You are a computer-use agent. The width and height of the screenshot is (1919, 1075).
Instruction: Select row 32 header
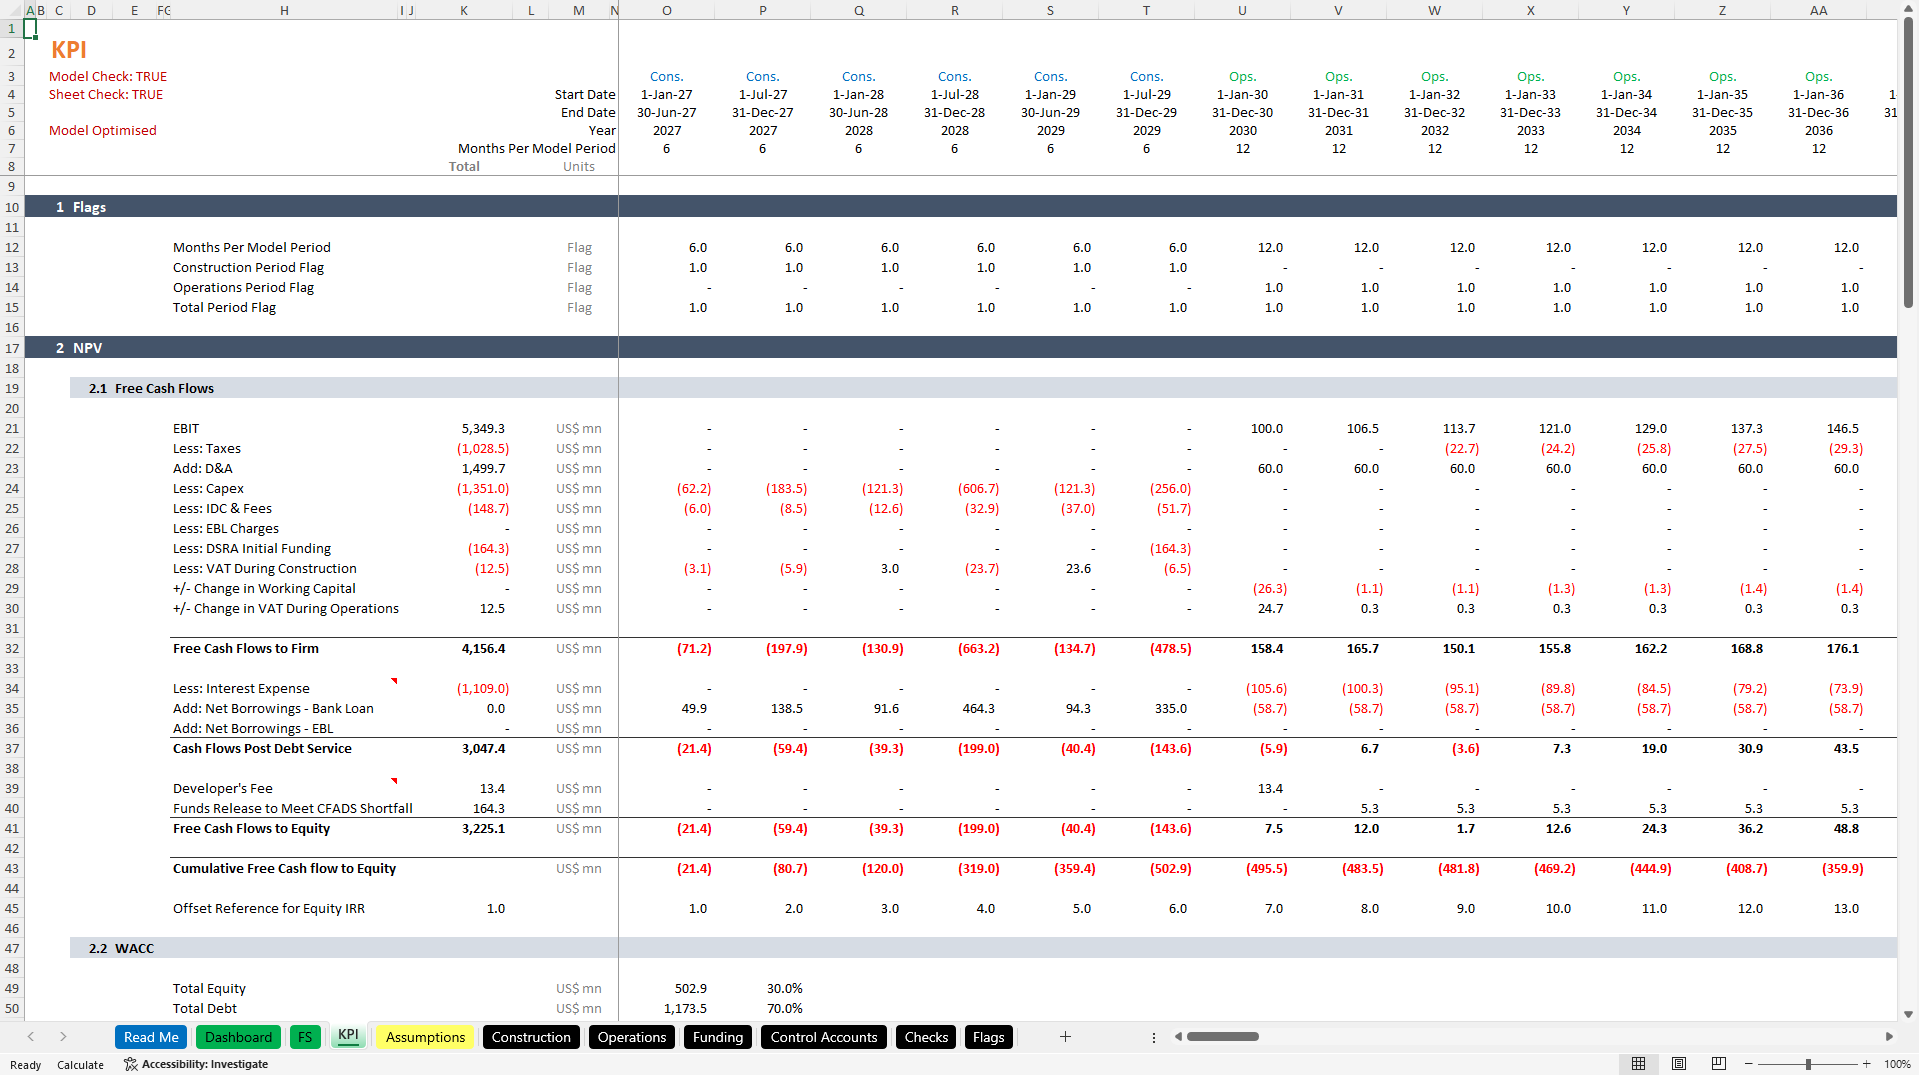coord(12,648)
